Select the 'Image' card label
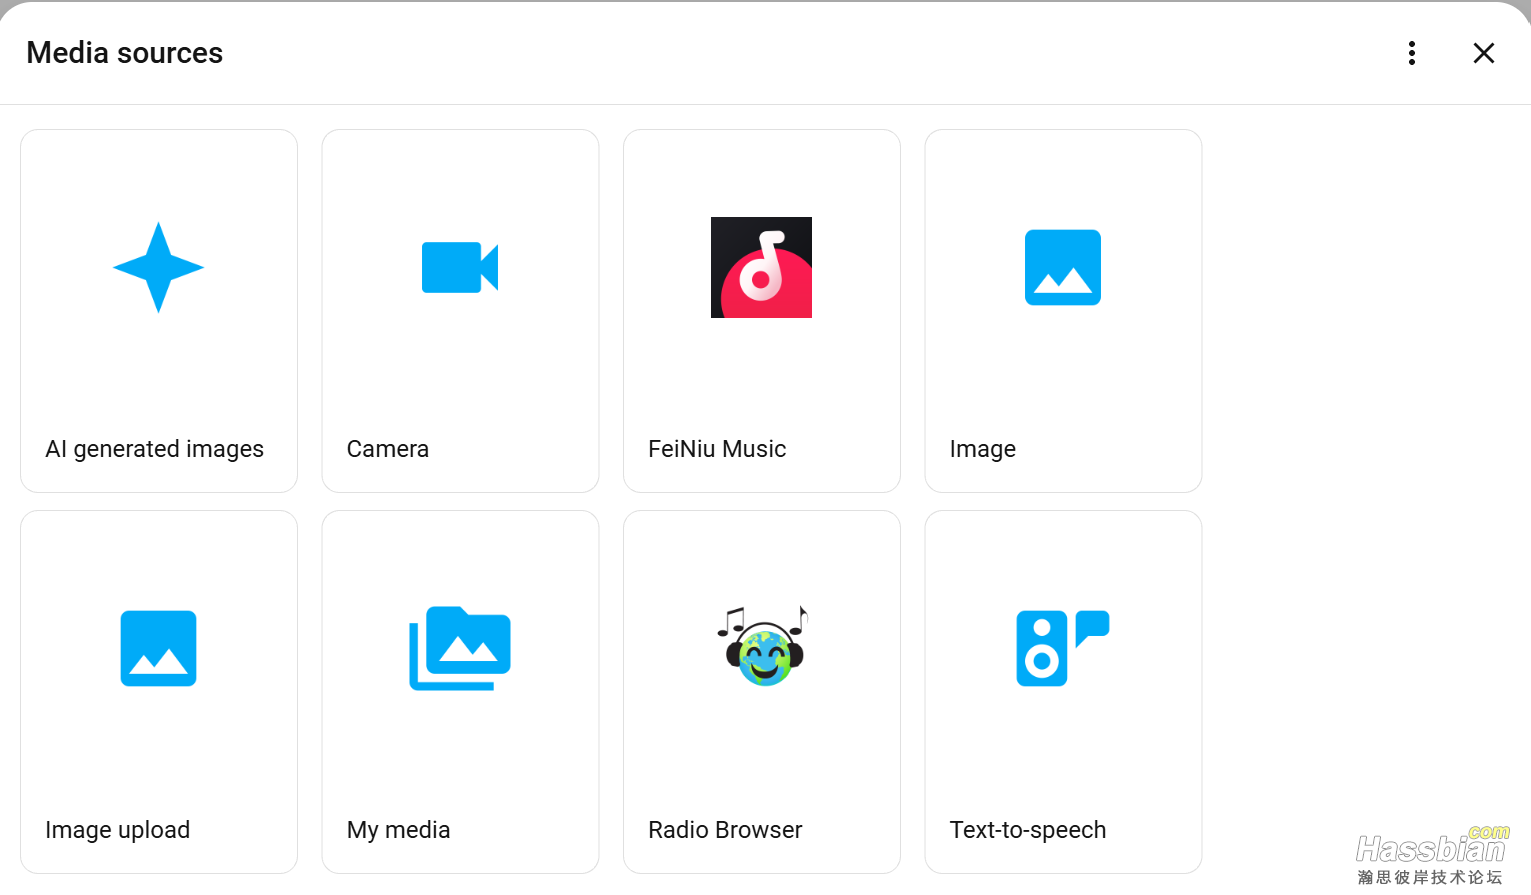Viewport: 1531px width, 895px height. tap(983, 450)
